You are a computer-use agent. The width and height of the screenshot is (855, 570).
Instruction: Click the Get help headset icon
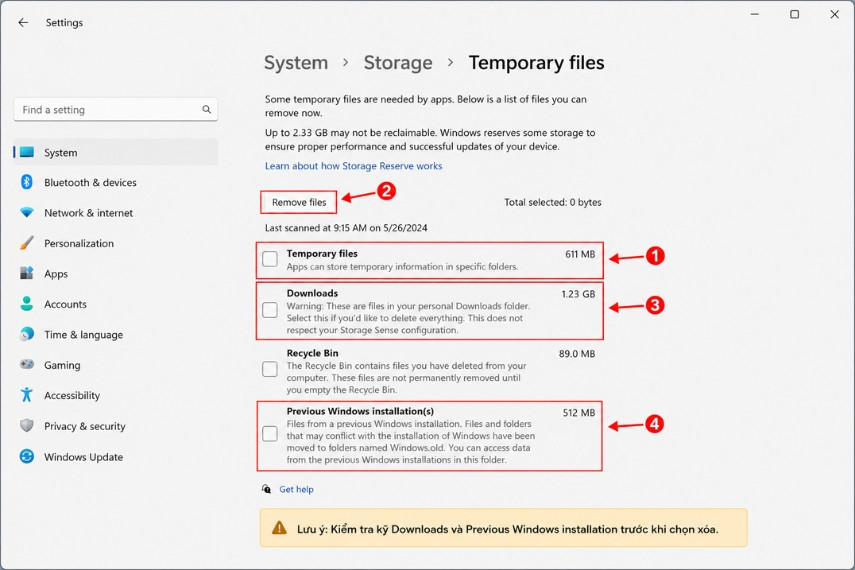[x=267, y=489]
